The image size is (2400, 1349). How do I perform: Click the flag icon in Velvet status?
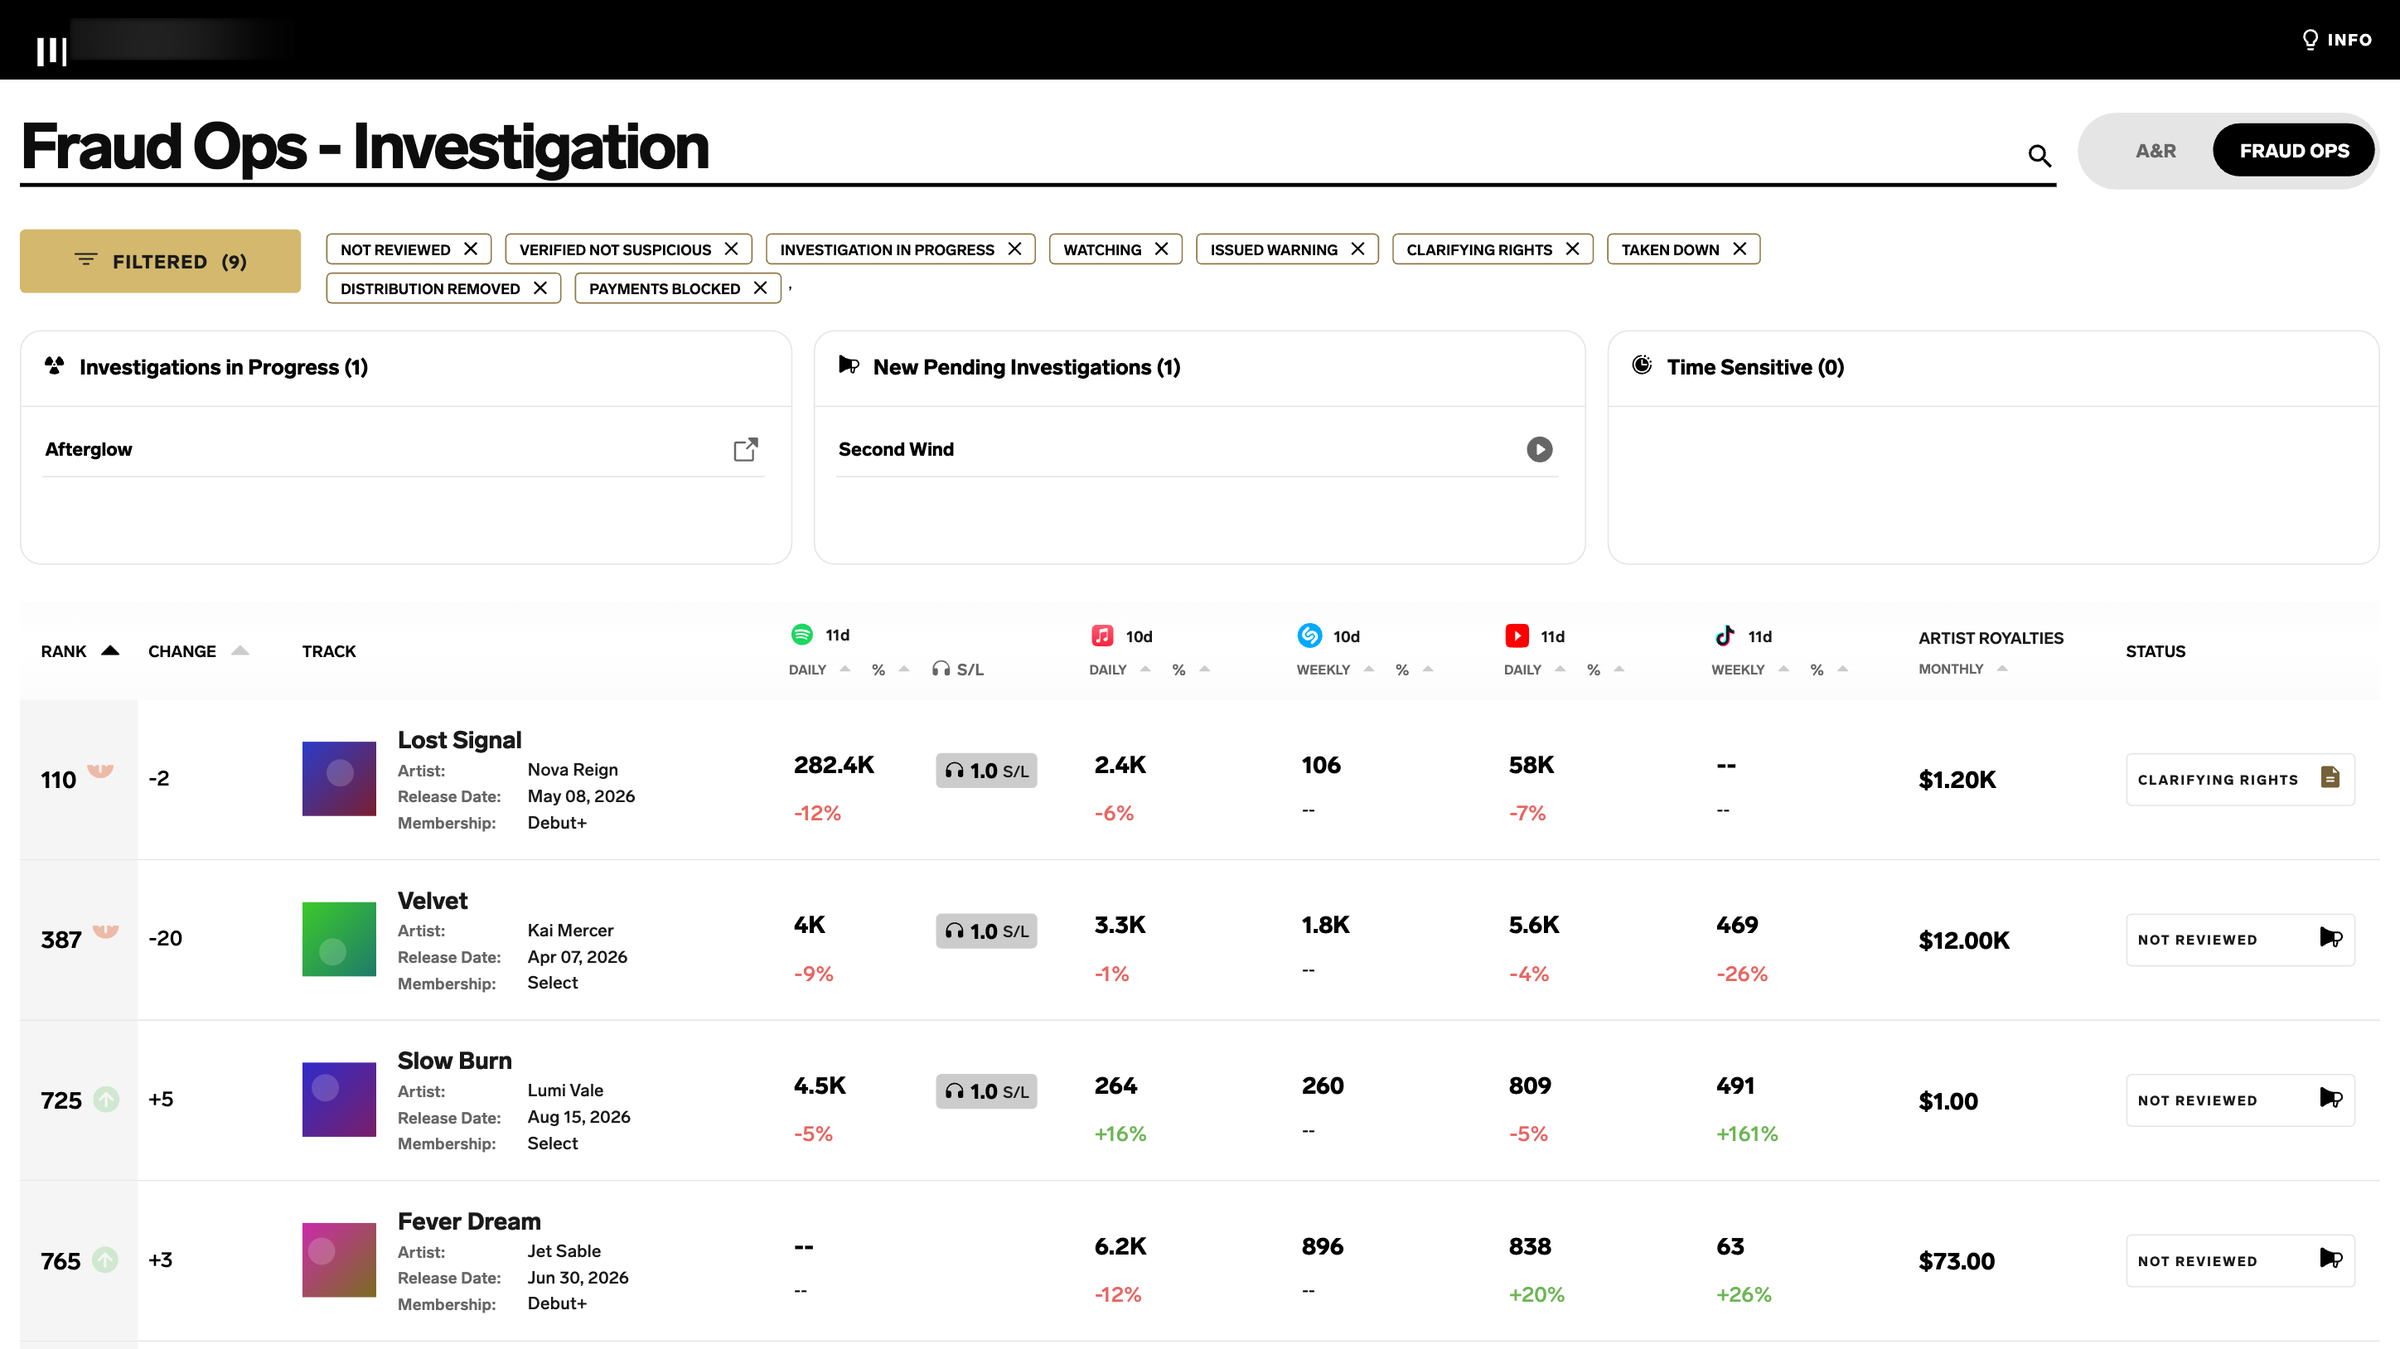coord(2330,938)
